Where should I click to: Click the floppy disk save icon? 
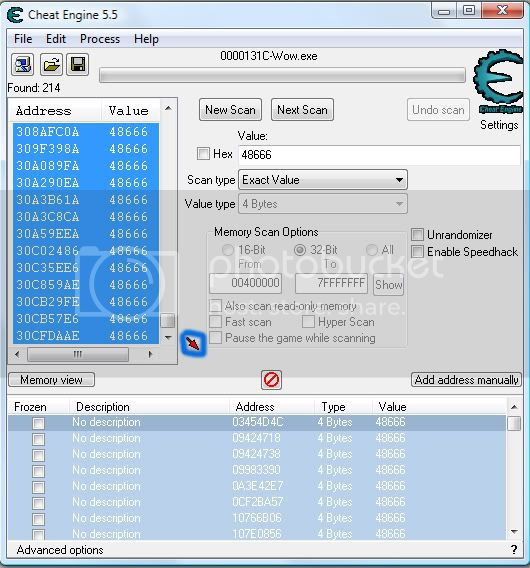78,65
